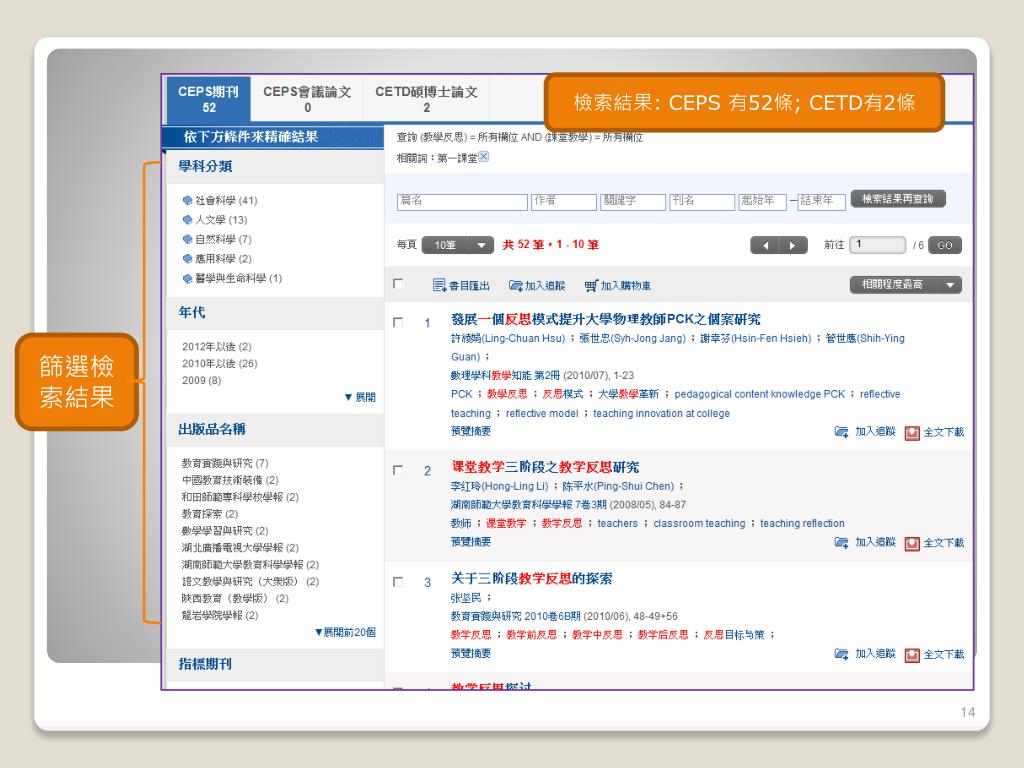Viewport: 1024px width, 768px height.
Task: Click 預覽摘要 for result 2
Action: (471, 541)
